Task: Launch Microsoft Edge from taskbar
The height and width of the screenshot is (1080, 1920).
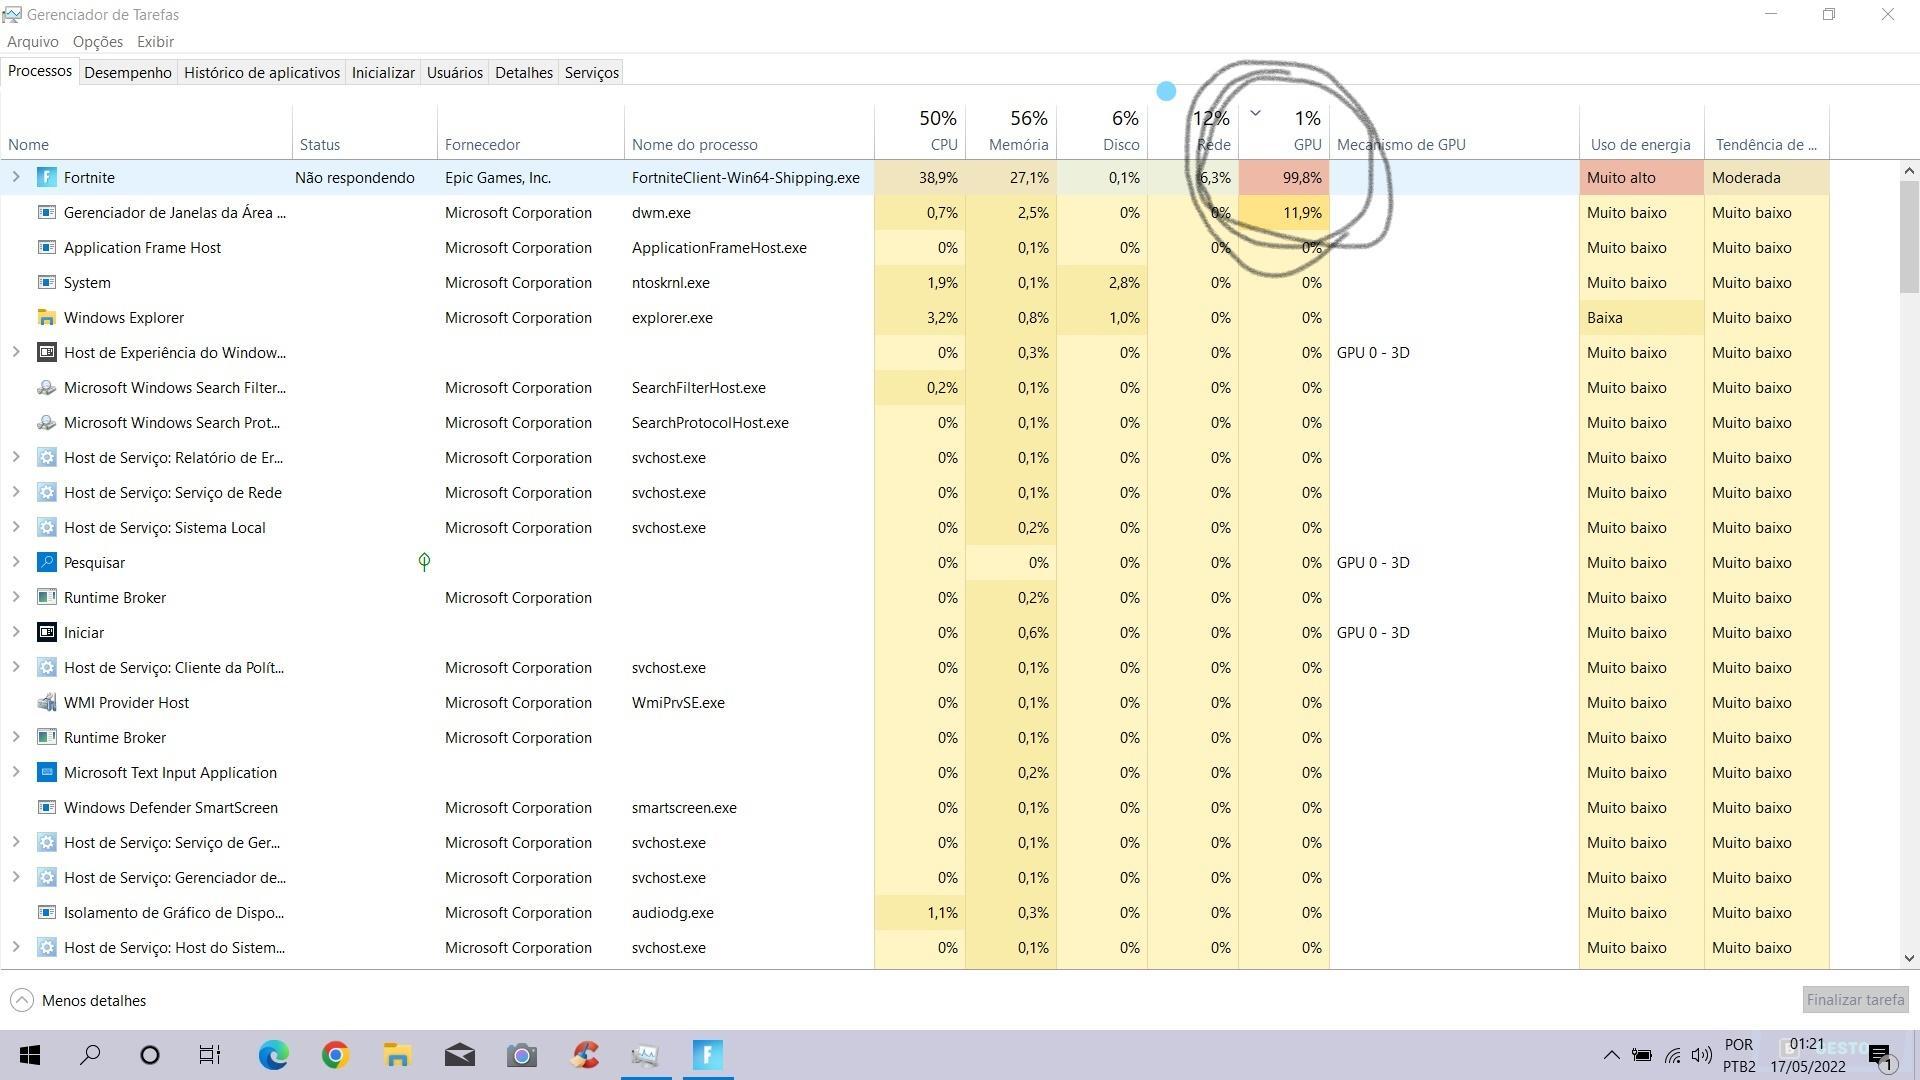Action: click(273, 1055)
